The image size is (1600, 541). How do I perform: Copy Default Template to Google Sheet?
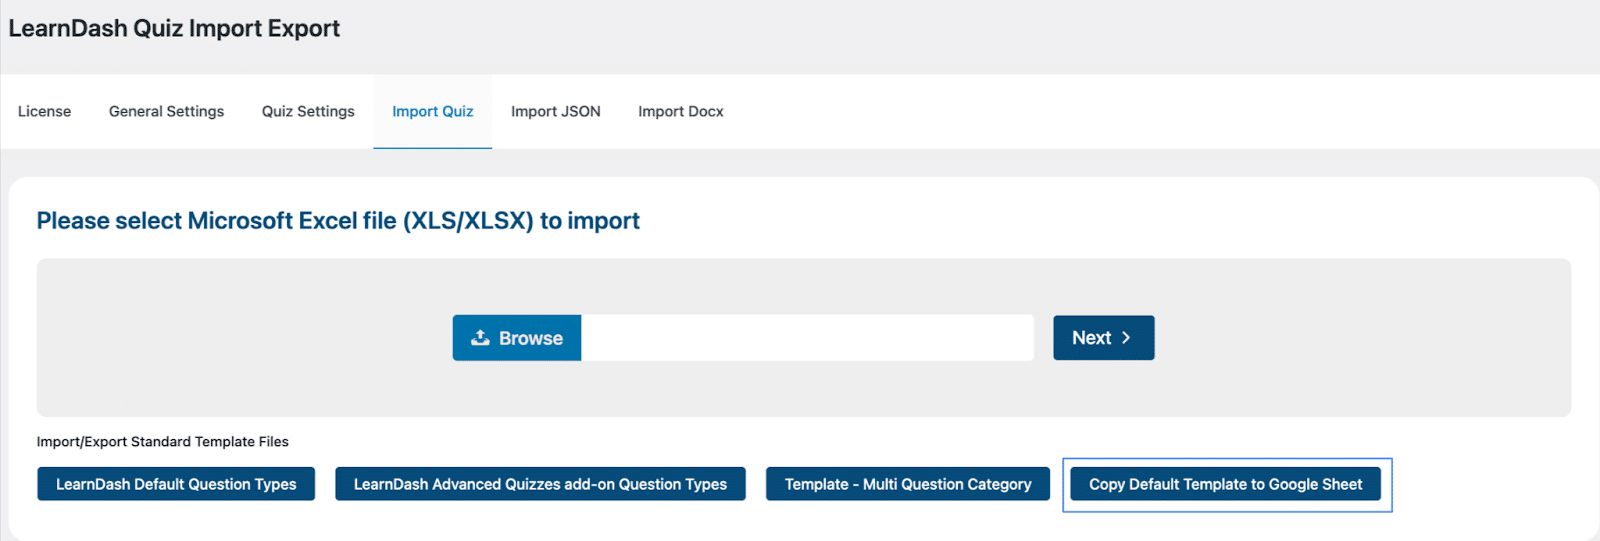(1226, 484)
